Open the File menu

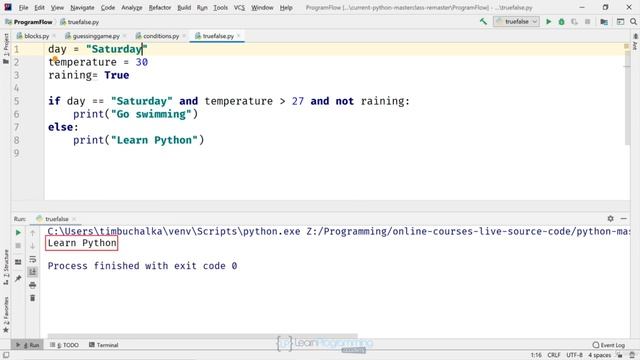tap(23, 7)
